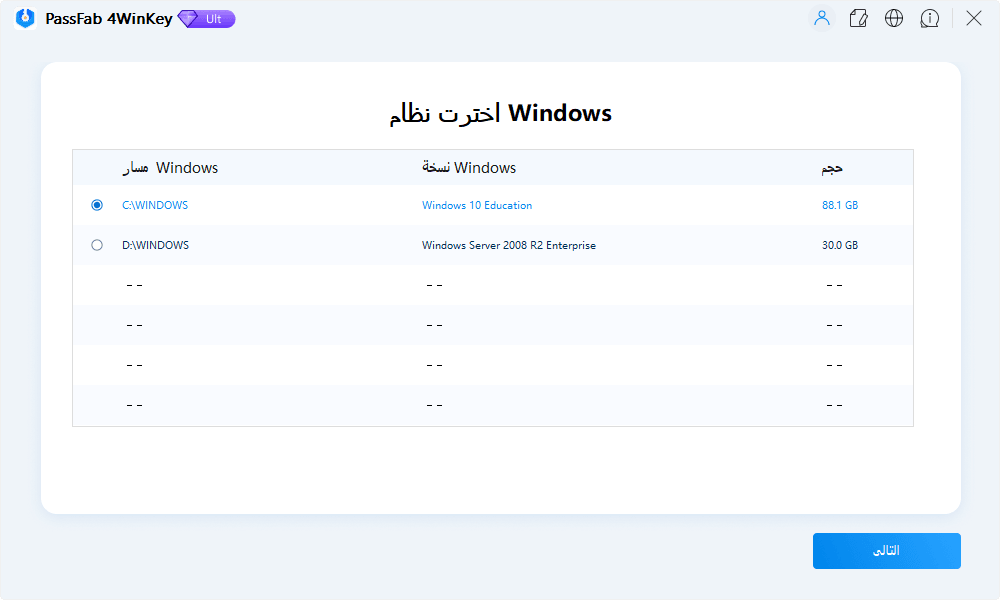Open the feedback note icon
This screenshot has width=1000, height=600.
coord(858,18)
